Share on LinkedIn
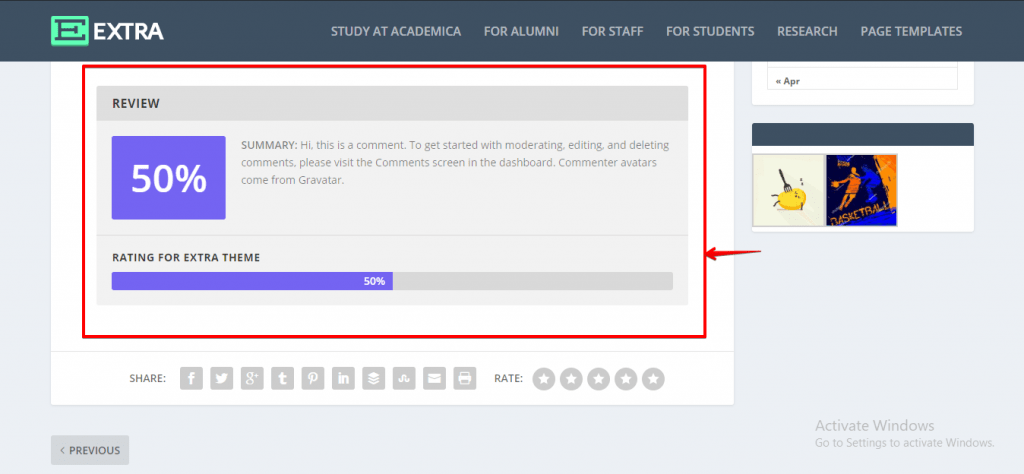 point(343,378)
